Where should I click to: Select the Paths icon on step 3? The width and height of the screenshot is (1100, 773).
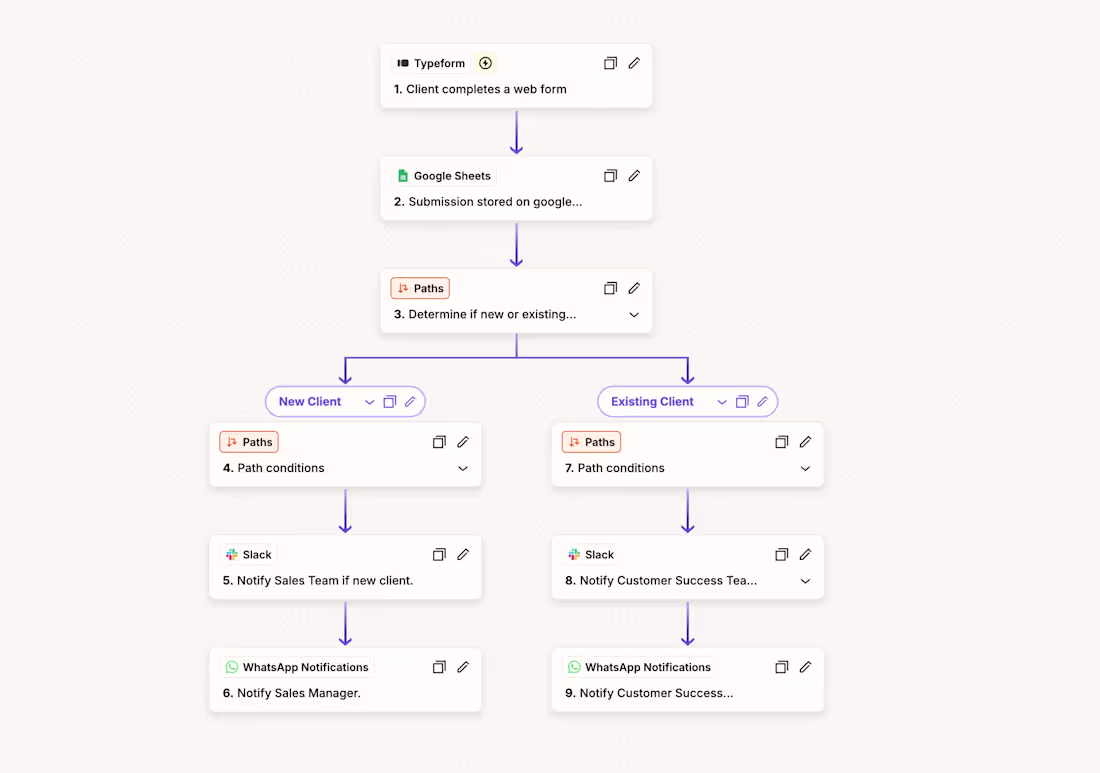coord(402,288)
